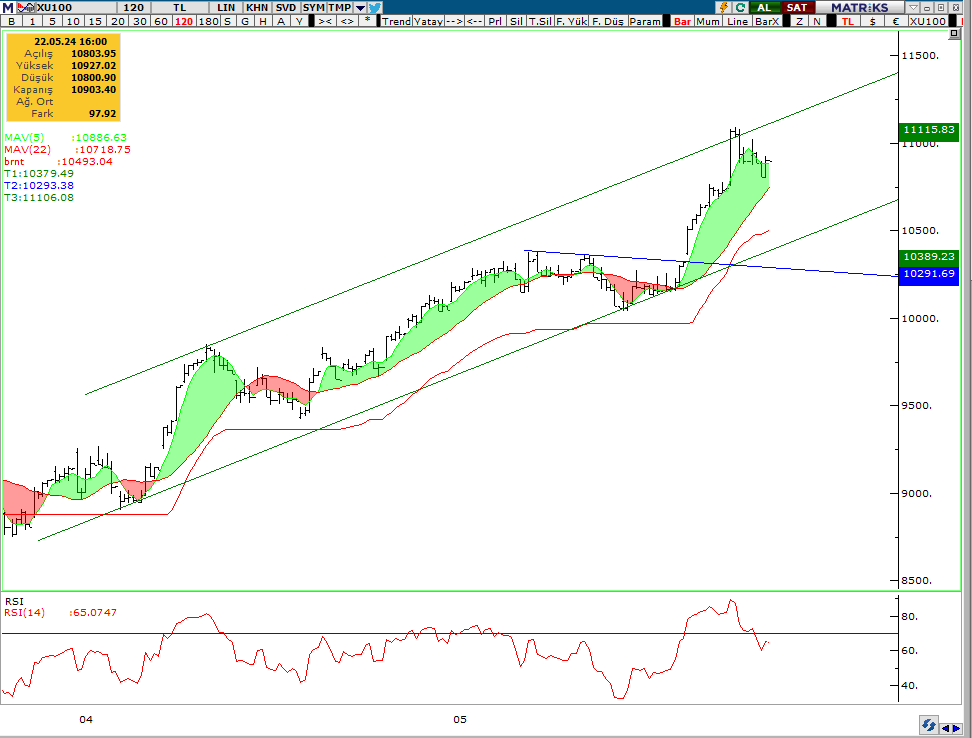Select the 15-minute period
Screen dimensions: 972x738
95,21
